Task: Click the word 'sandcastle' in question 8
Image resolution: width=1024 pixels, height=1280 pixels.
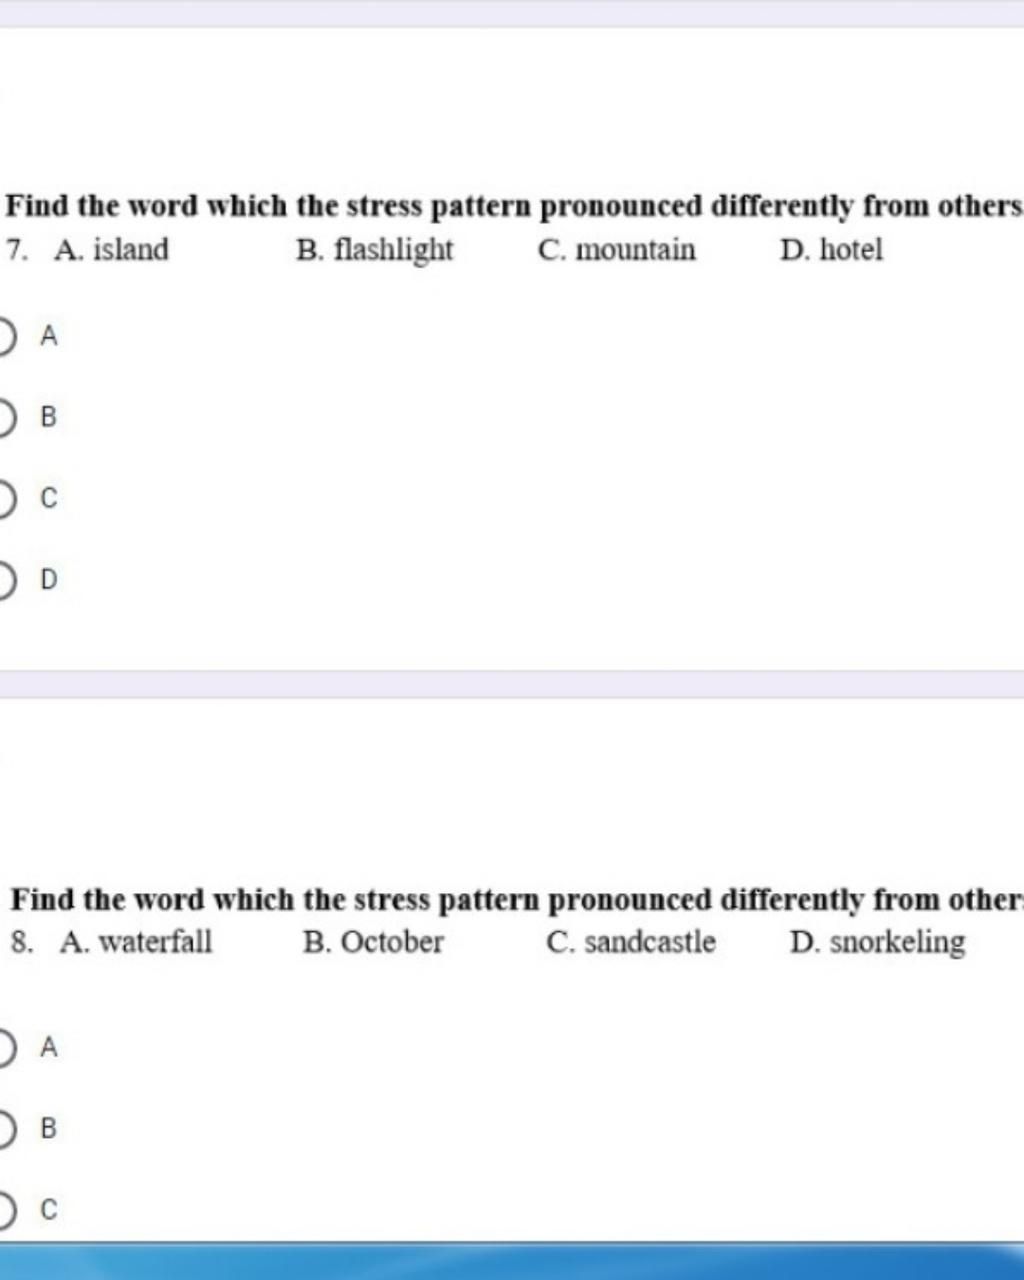Action: click(650, 942)
